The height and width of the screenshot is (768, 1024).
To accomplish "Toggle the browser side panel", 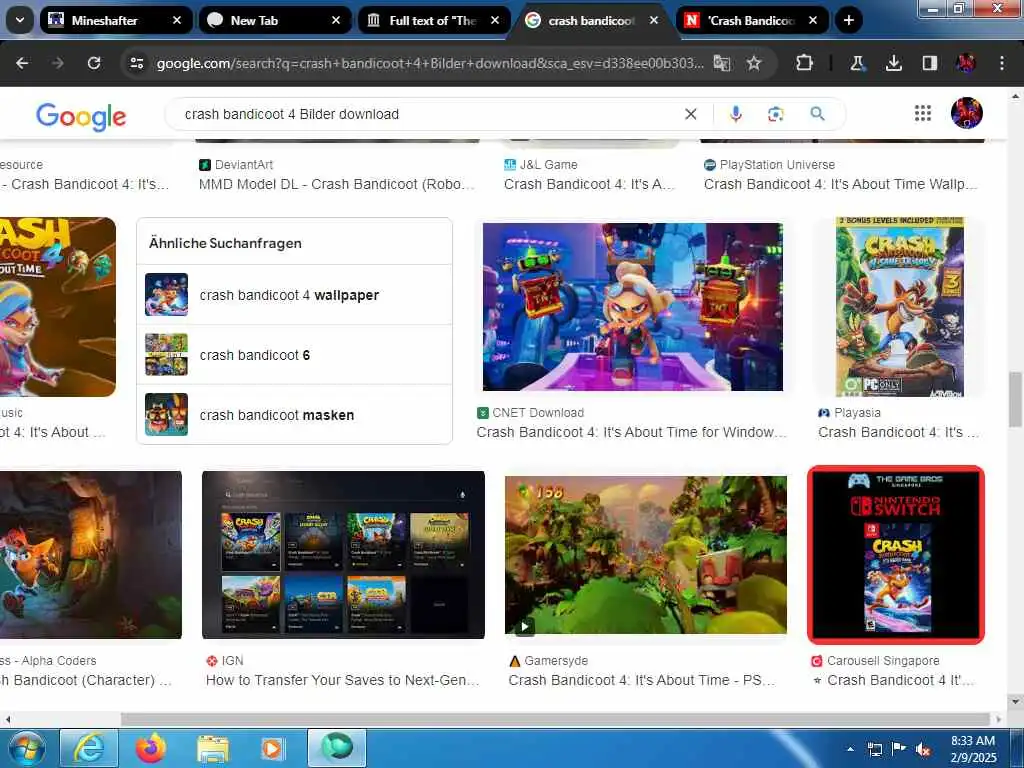I will [x=929, y=63].
